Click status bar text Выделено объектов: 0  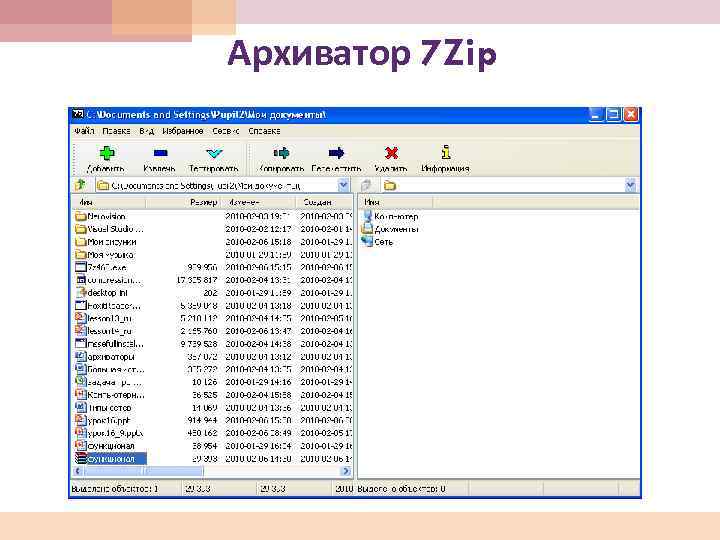pos(401,489)
